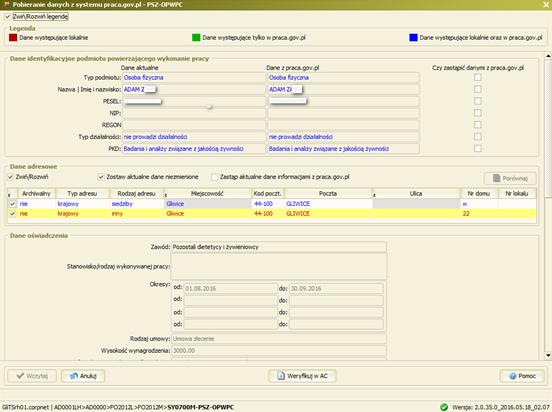
Task: Sort by Kod poczt. column header
Action: pyautogui.click(x=268, y=193)
